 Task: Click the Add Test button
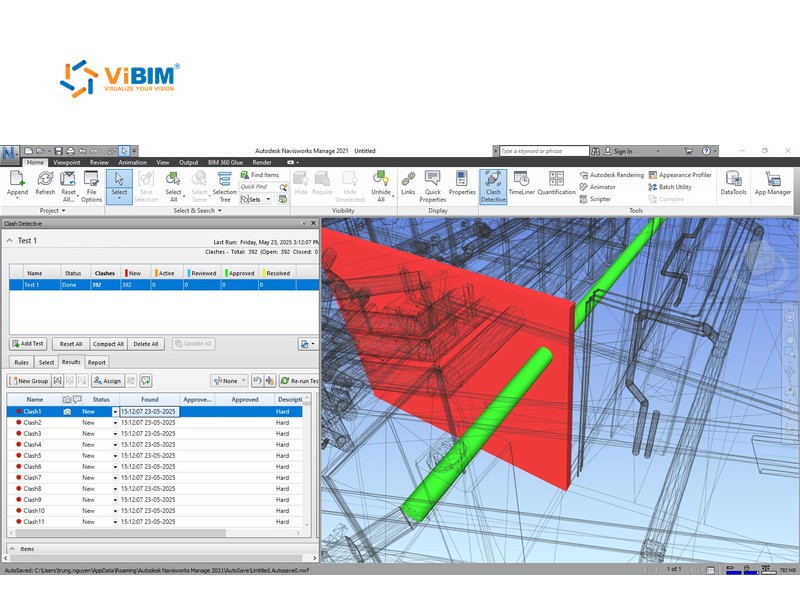coord(28,344)
